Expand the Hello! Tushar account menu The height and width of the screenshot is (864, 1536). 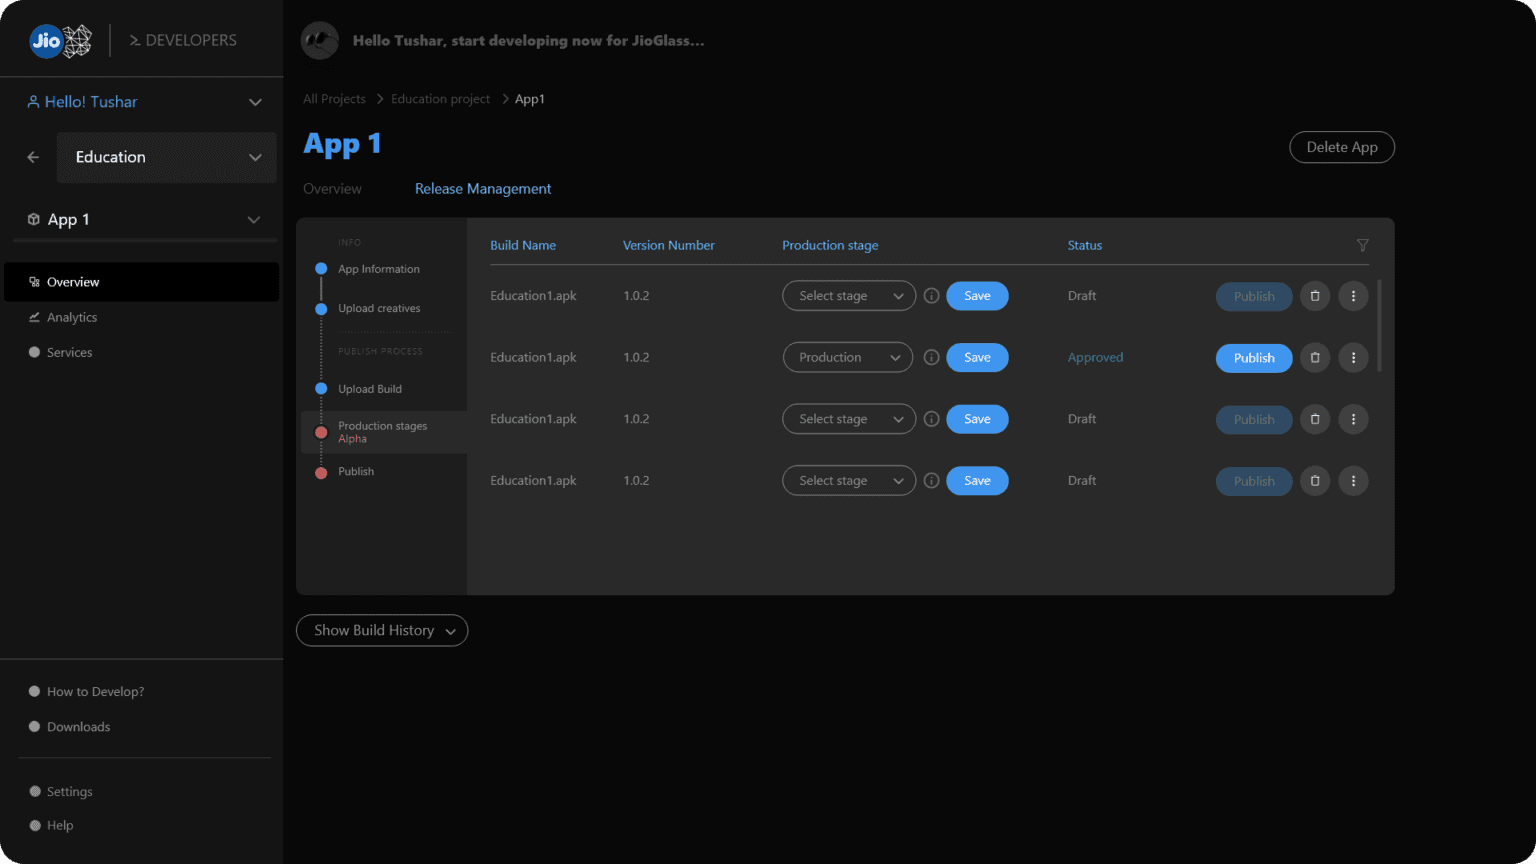pos(255,102)
